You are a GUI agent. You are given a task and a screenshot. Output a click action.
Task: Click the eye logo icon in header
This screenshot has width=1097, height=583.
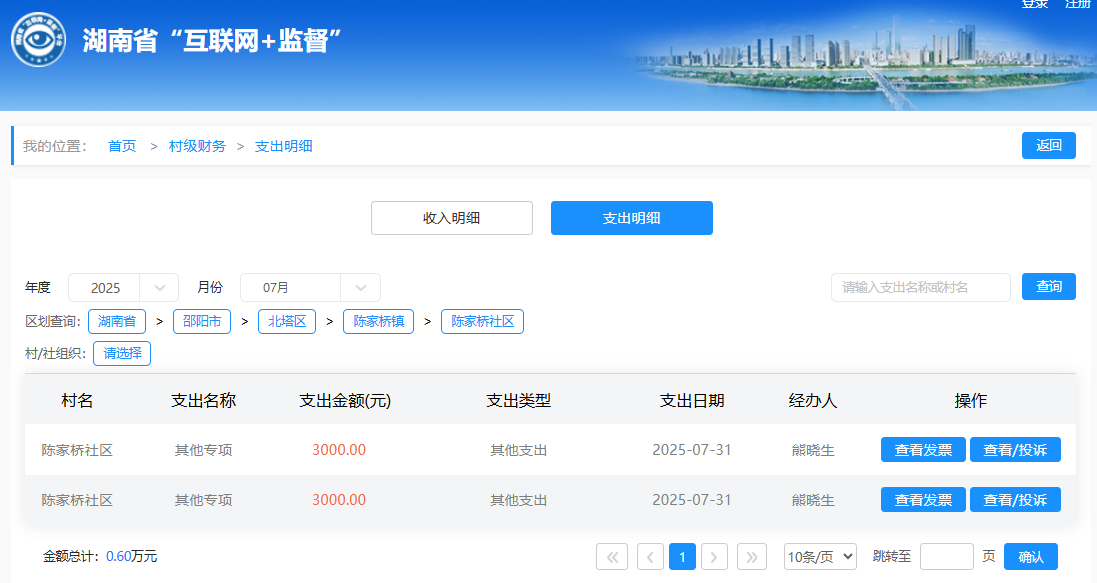click(39, 40)
